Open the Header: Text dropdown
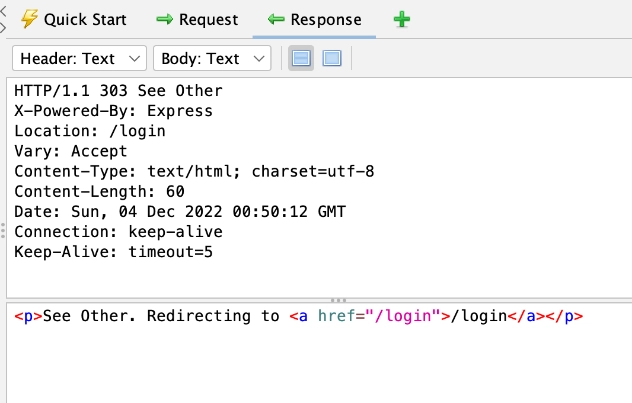This screenshot has height=403, width=632. click(79, 58)
